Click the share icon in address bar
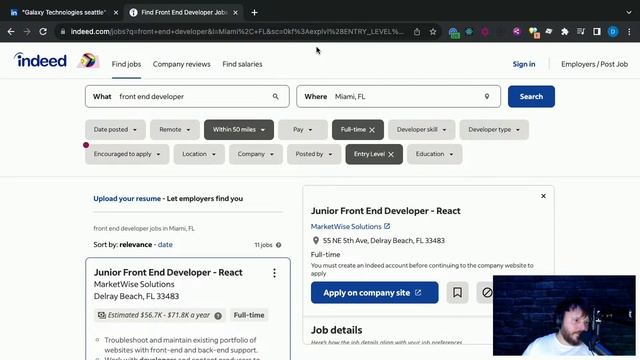 (417, 31)
